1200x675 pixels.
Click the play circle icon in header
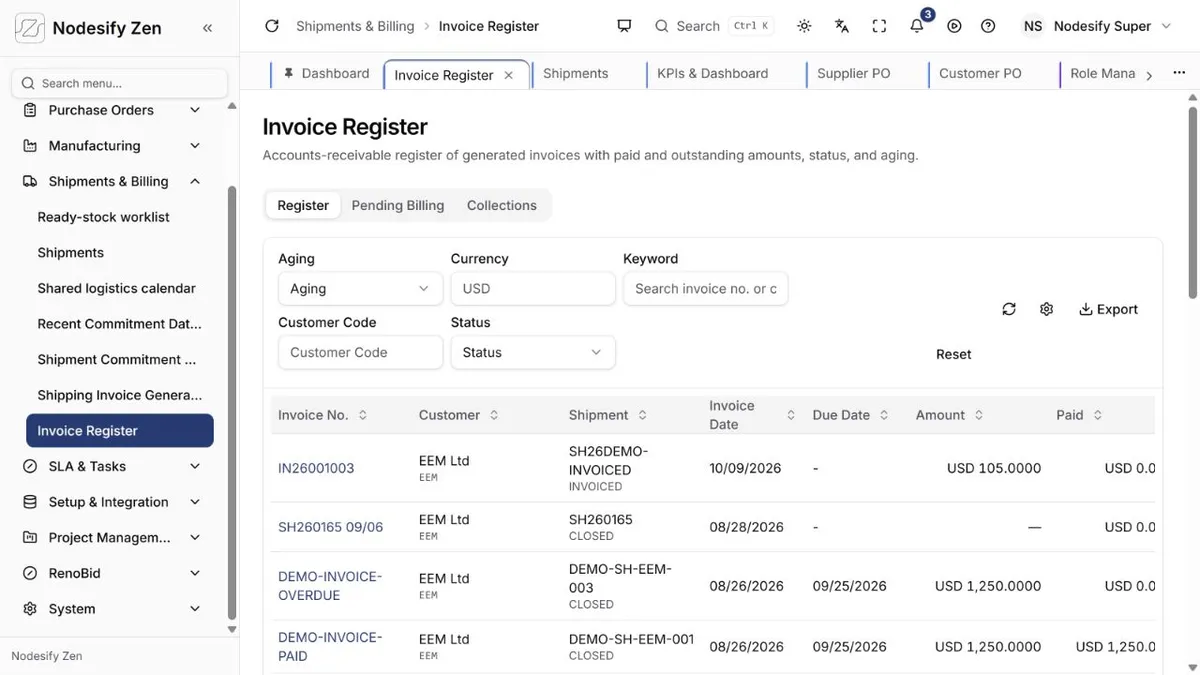pos(954,26)
